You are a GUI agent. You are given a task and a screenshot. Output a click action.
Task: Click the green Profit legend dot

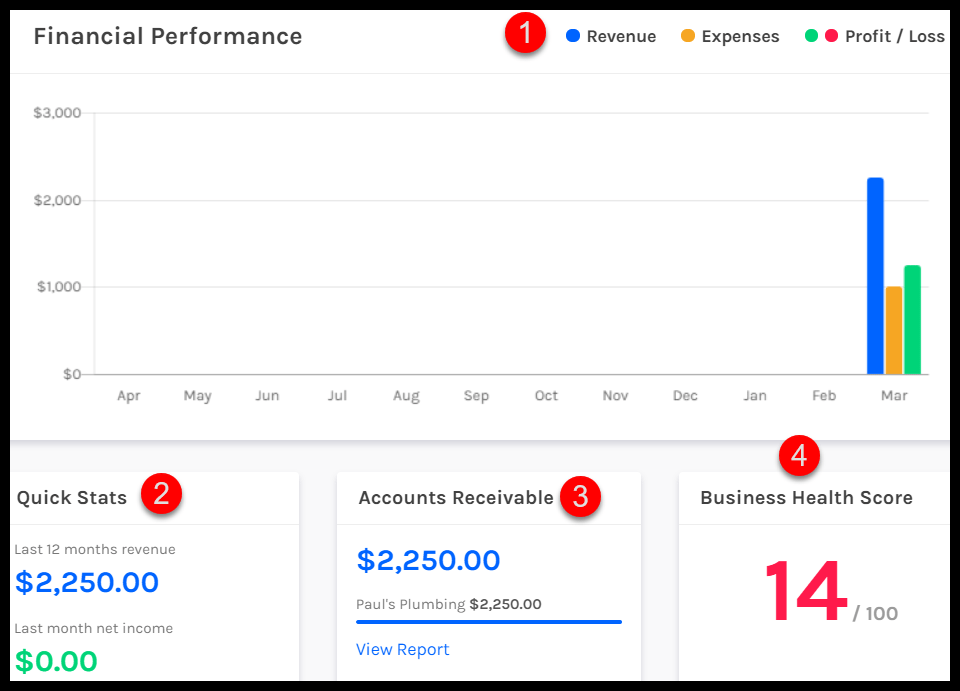(x=812, y=36)
